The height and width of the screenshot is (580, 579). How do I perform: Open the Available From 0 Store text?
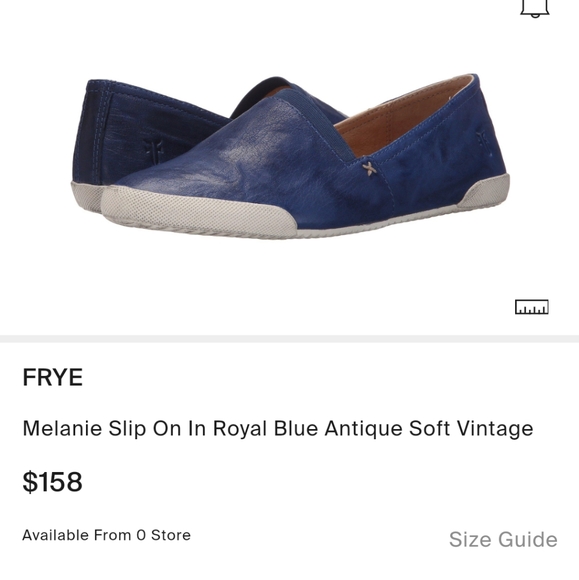107,535
